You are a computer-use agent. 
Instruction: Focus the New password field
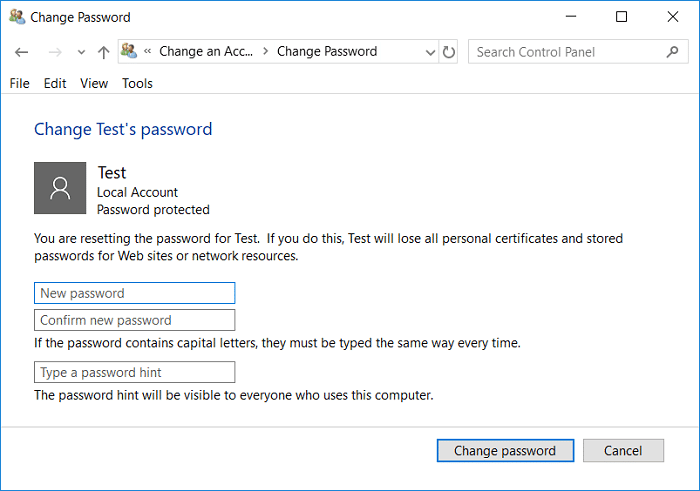(x=135, y=293)
